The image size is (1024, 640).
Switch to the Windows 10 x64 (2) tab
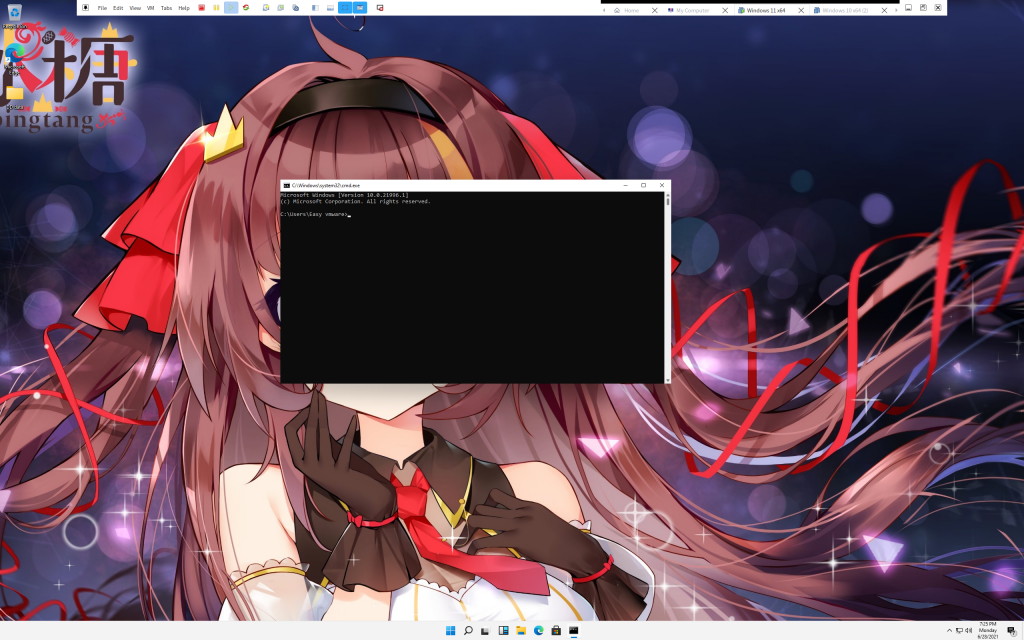845,10
